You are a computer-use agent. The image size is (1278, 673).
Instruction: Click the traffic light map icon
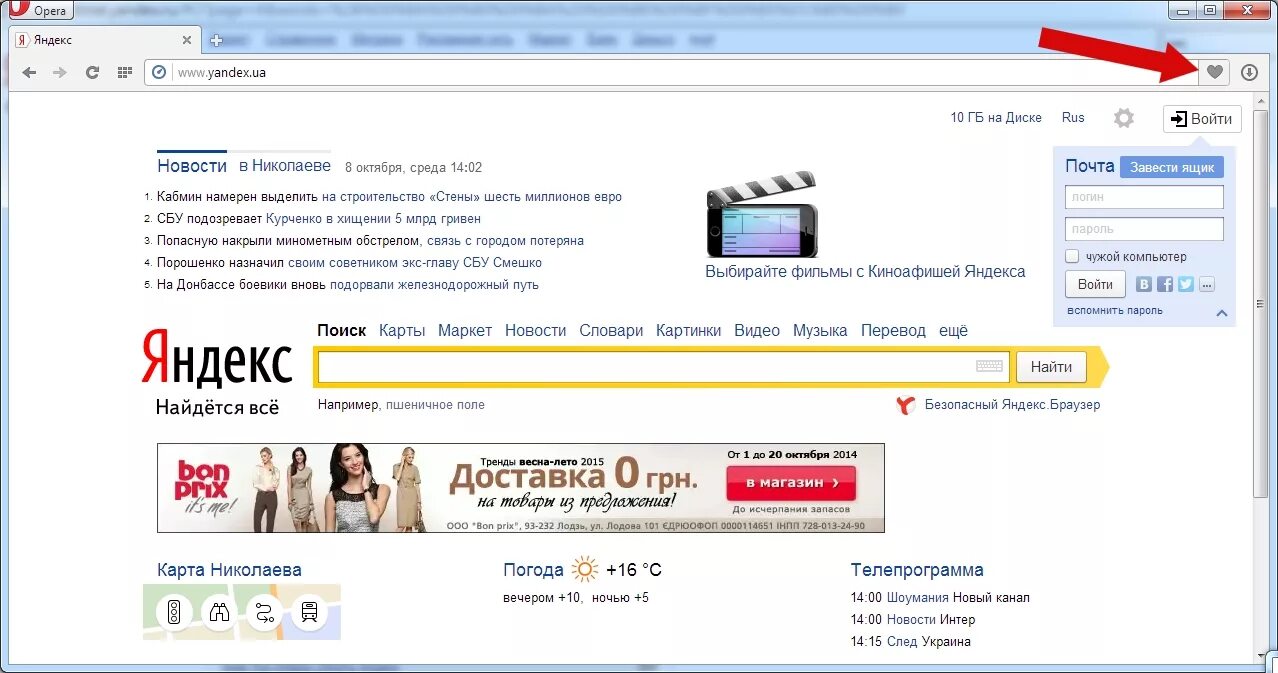click(x=173, y=612)
